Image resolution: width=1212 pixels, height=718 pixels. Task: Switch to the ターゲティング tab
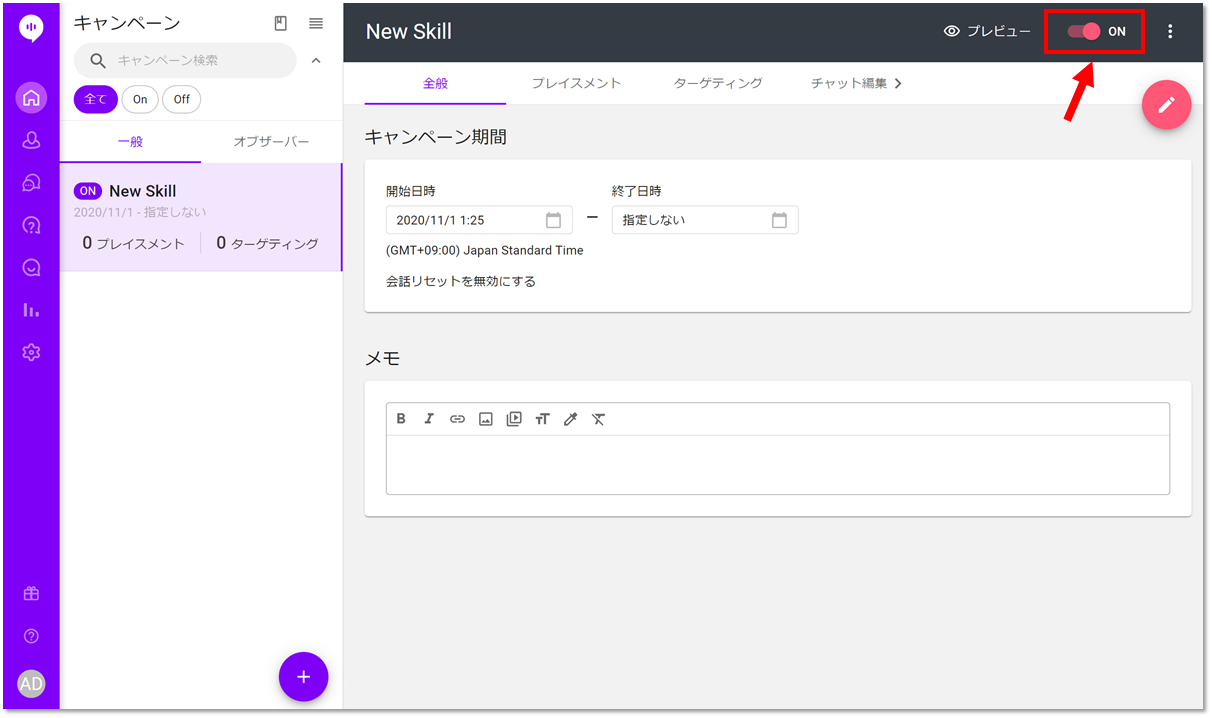(x=718, y=84)
